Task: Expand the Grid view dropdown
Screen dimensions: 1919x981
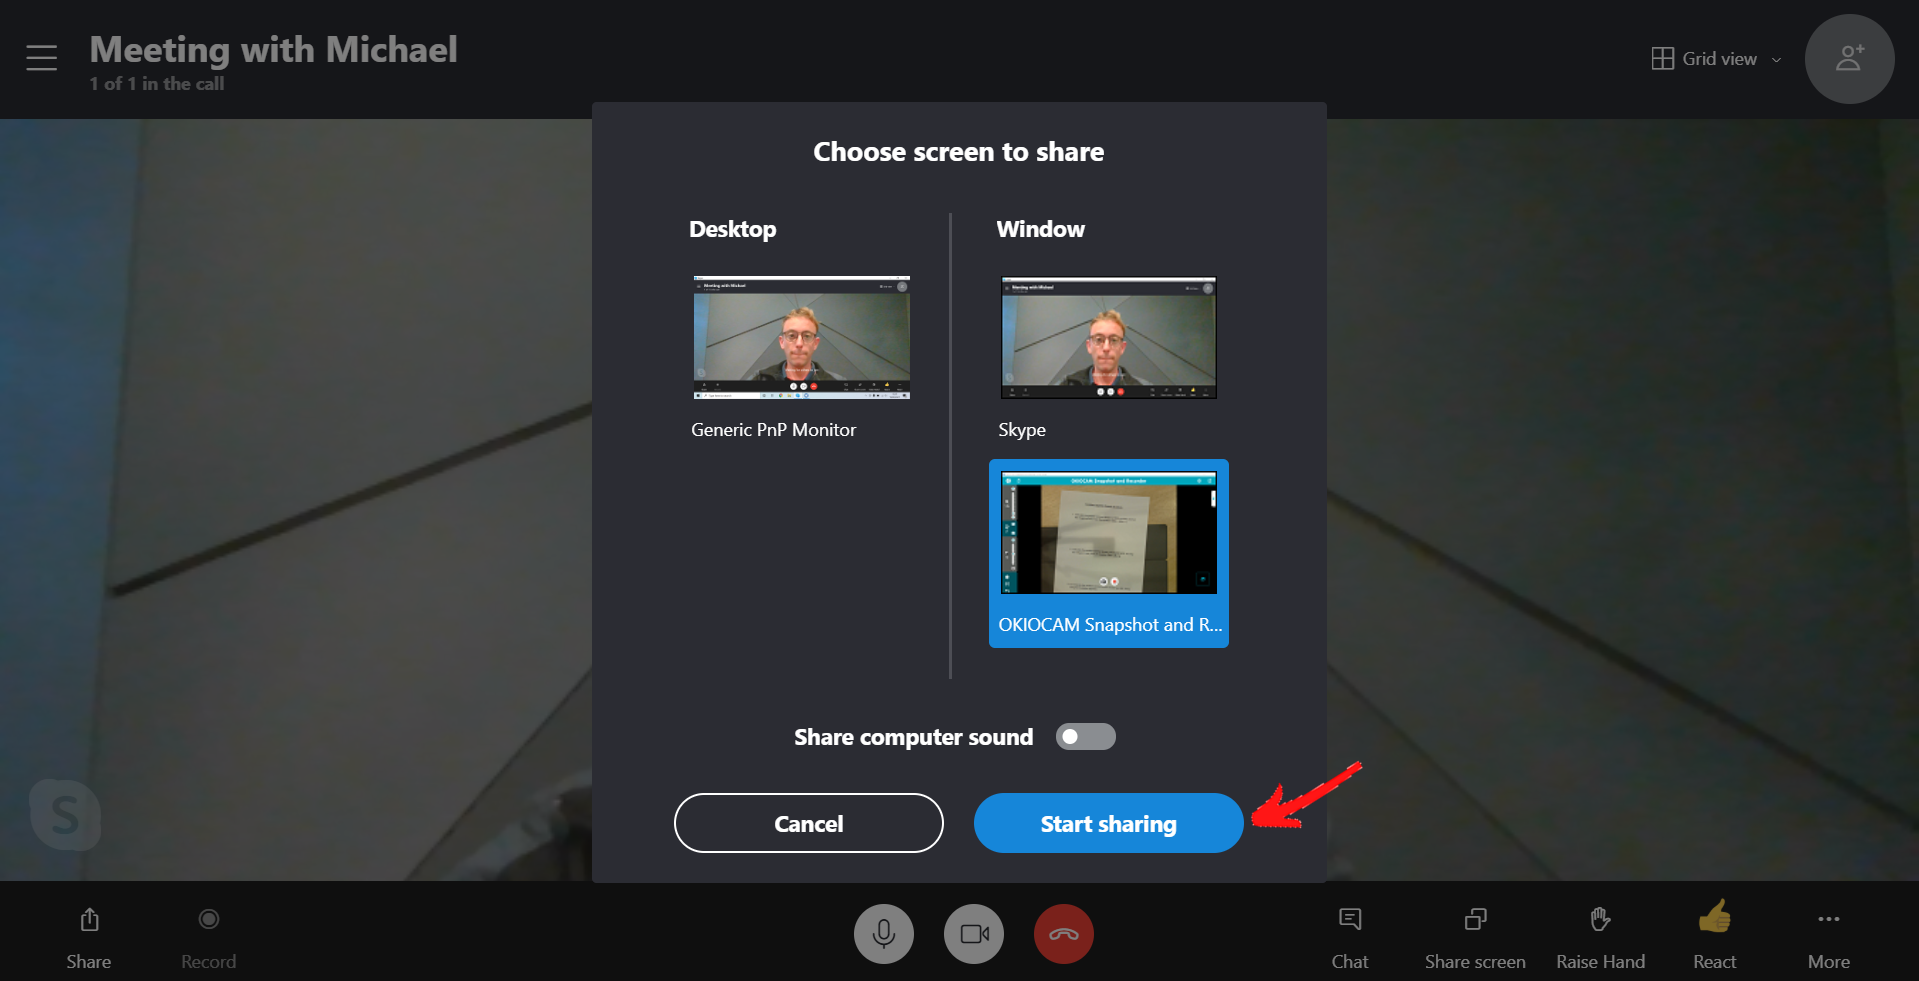Action: pyautogui.click(x=1716, y=59)
